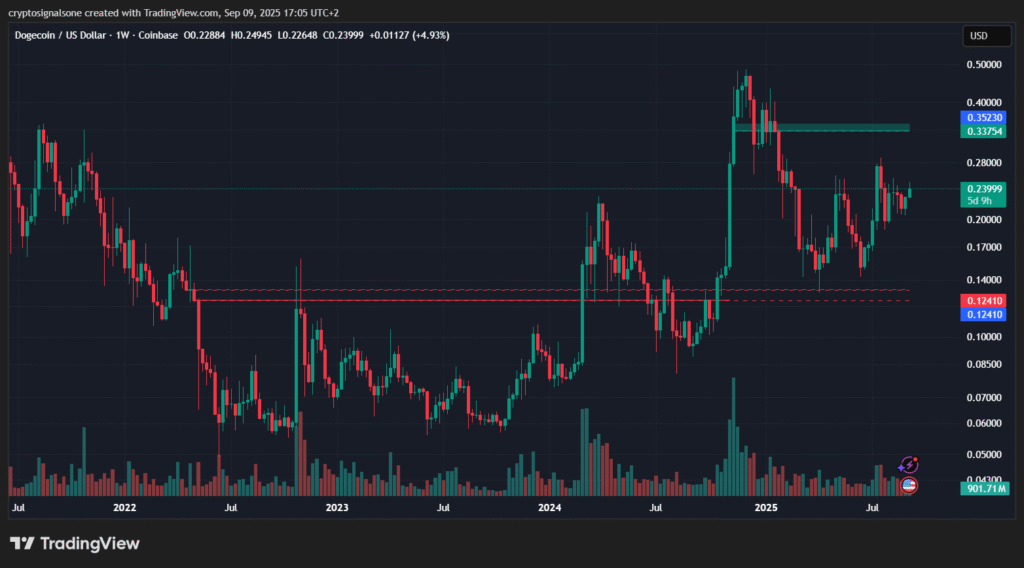Screen dimensions: 1024x568
Task: Select the green resistance zone rectangle
Action: (x=822, y=128)
